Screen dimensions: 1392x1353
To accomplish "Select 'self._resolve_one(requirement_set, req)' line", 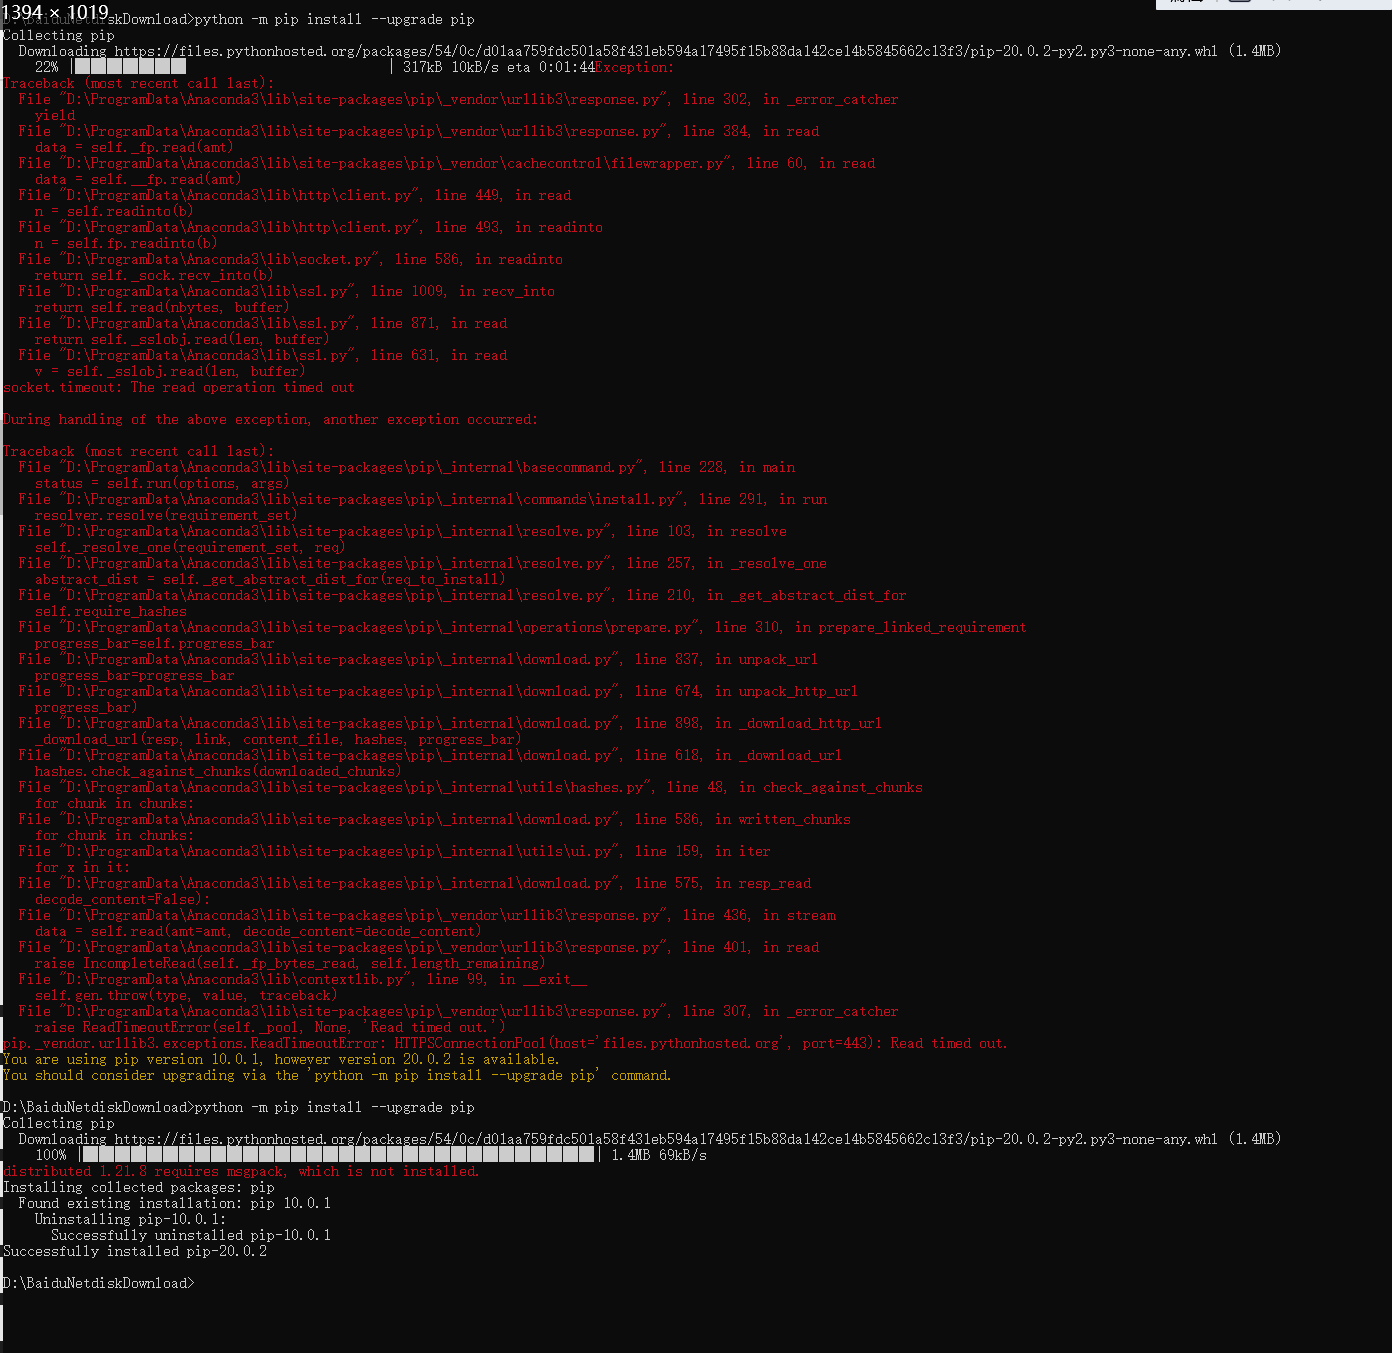I will tap(189, 547).
